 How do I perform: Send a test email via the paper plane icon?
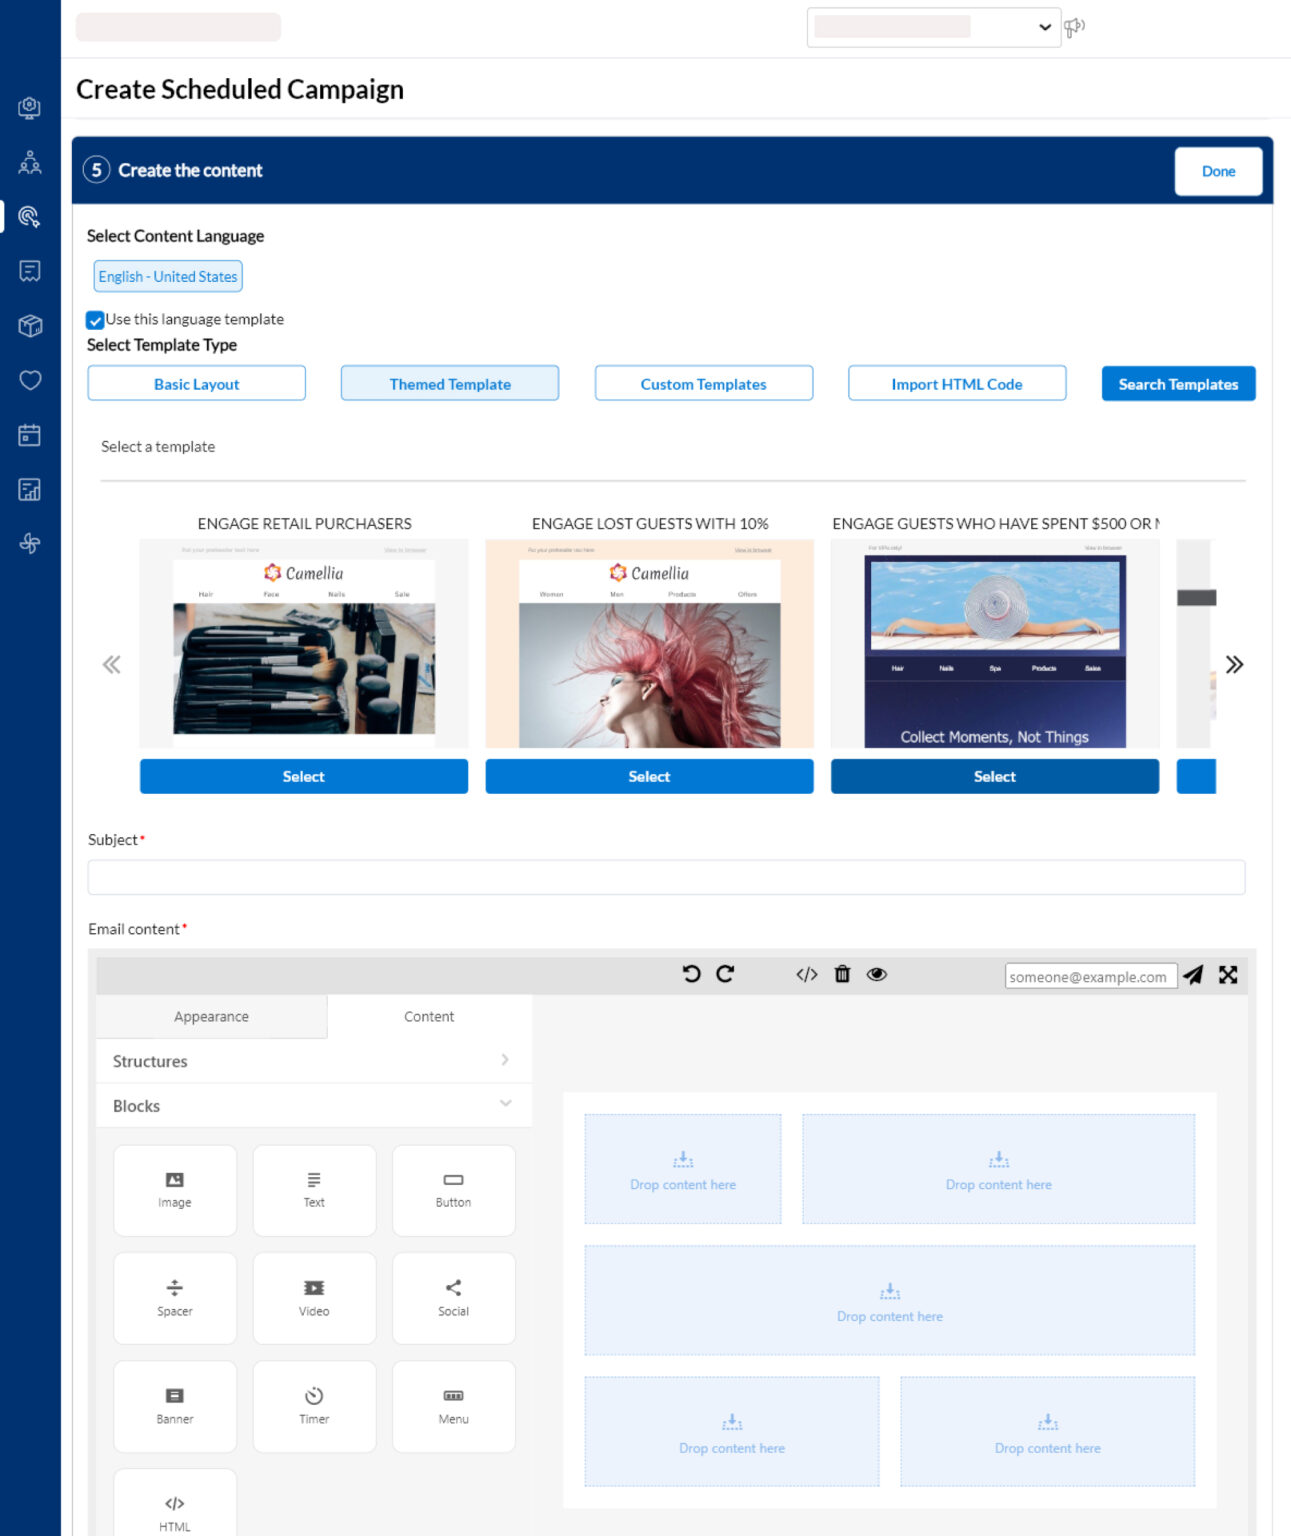[1195, 975]
